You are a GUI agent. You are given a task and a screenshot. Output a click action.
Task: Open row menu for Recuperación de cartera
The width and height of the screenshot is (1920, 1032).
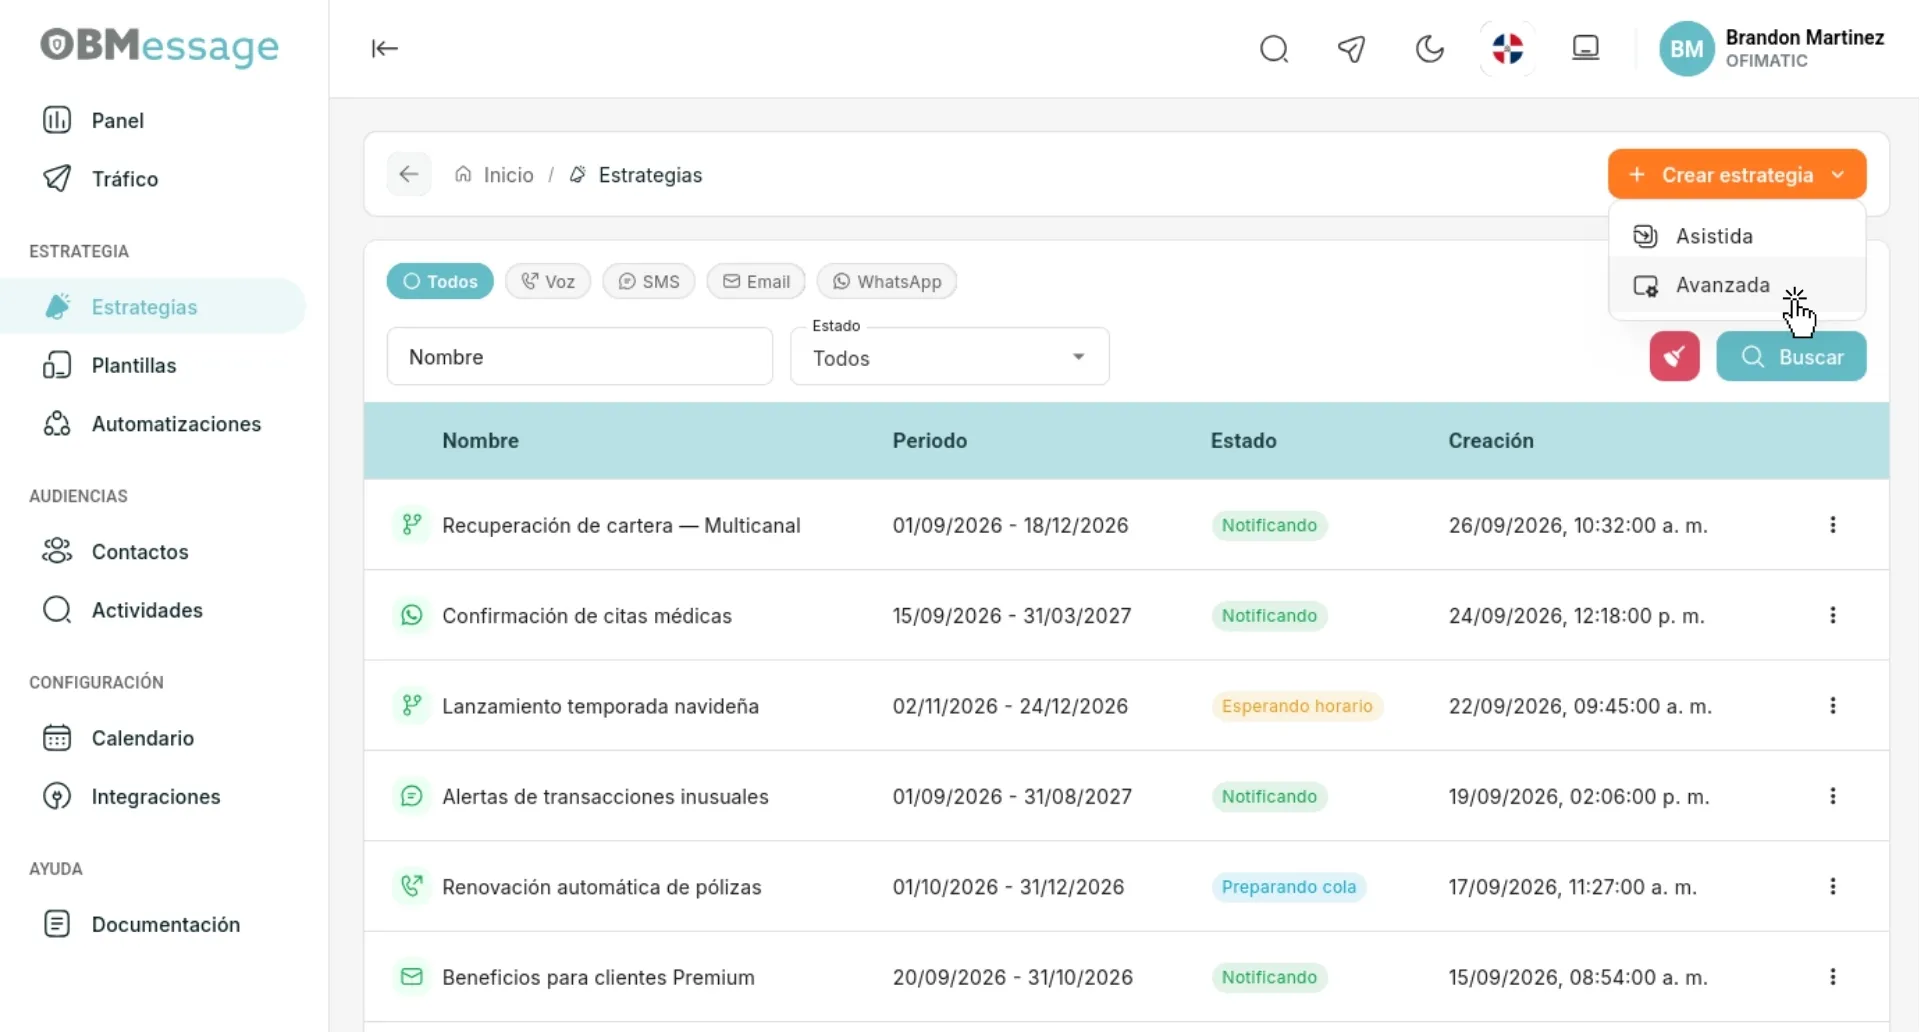[1833, 525]
